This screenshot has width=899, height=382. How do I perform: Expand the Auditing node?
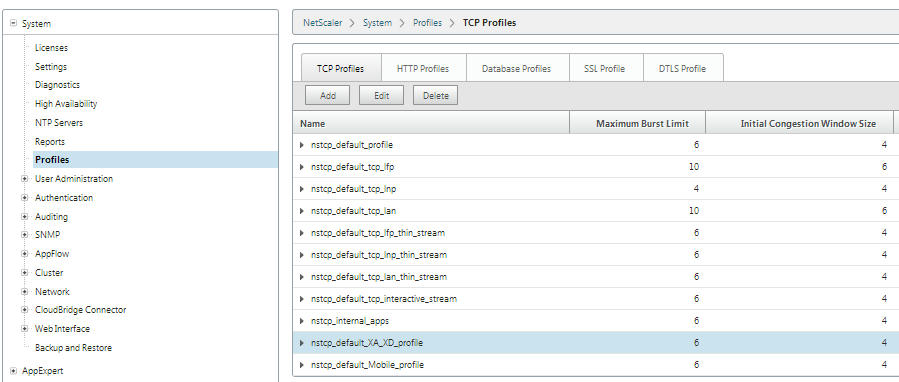click(x=25, y=217)
